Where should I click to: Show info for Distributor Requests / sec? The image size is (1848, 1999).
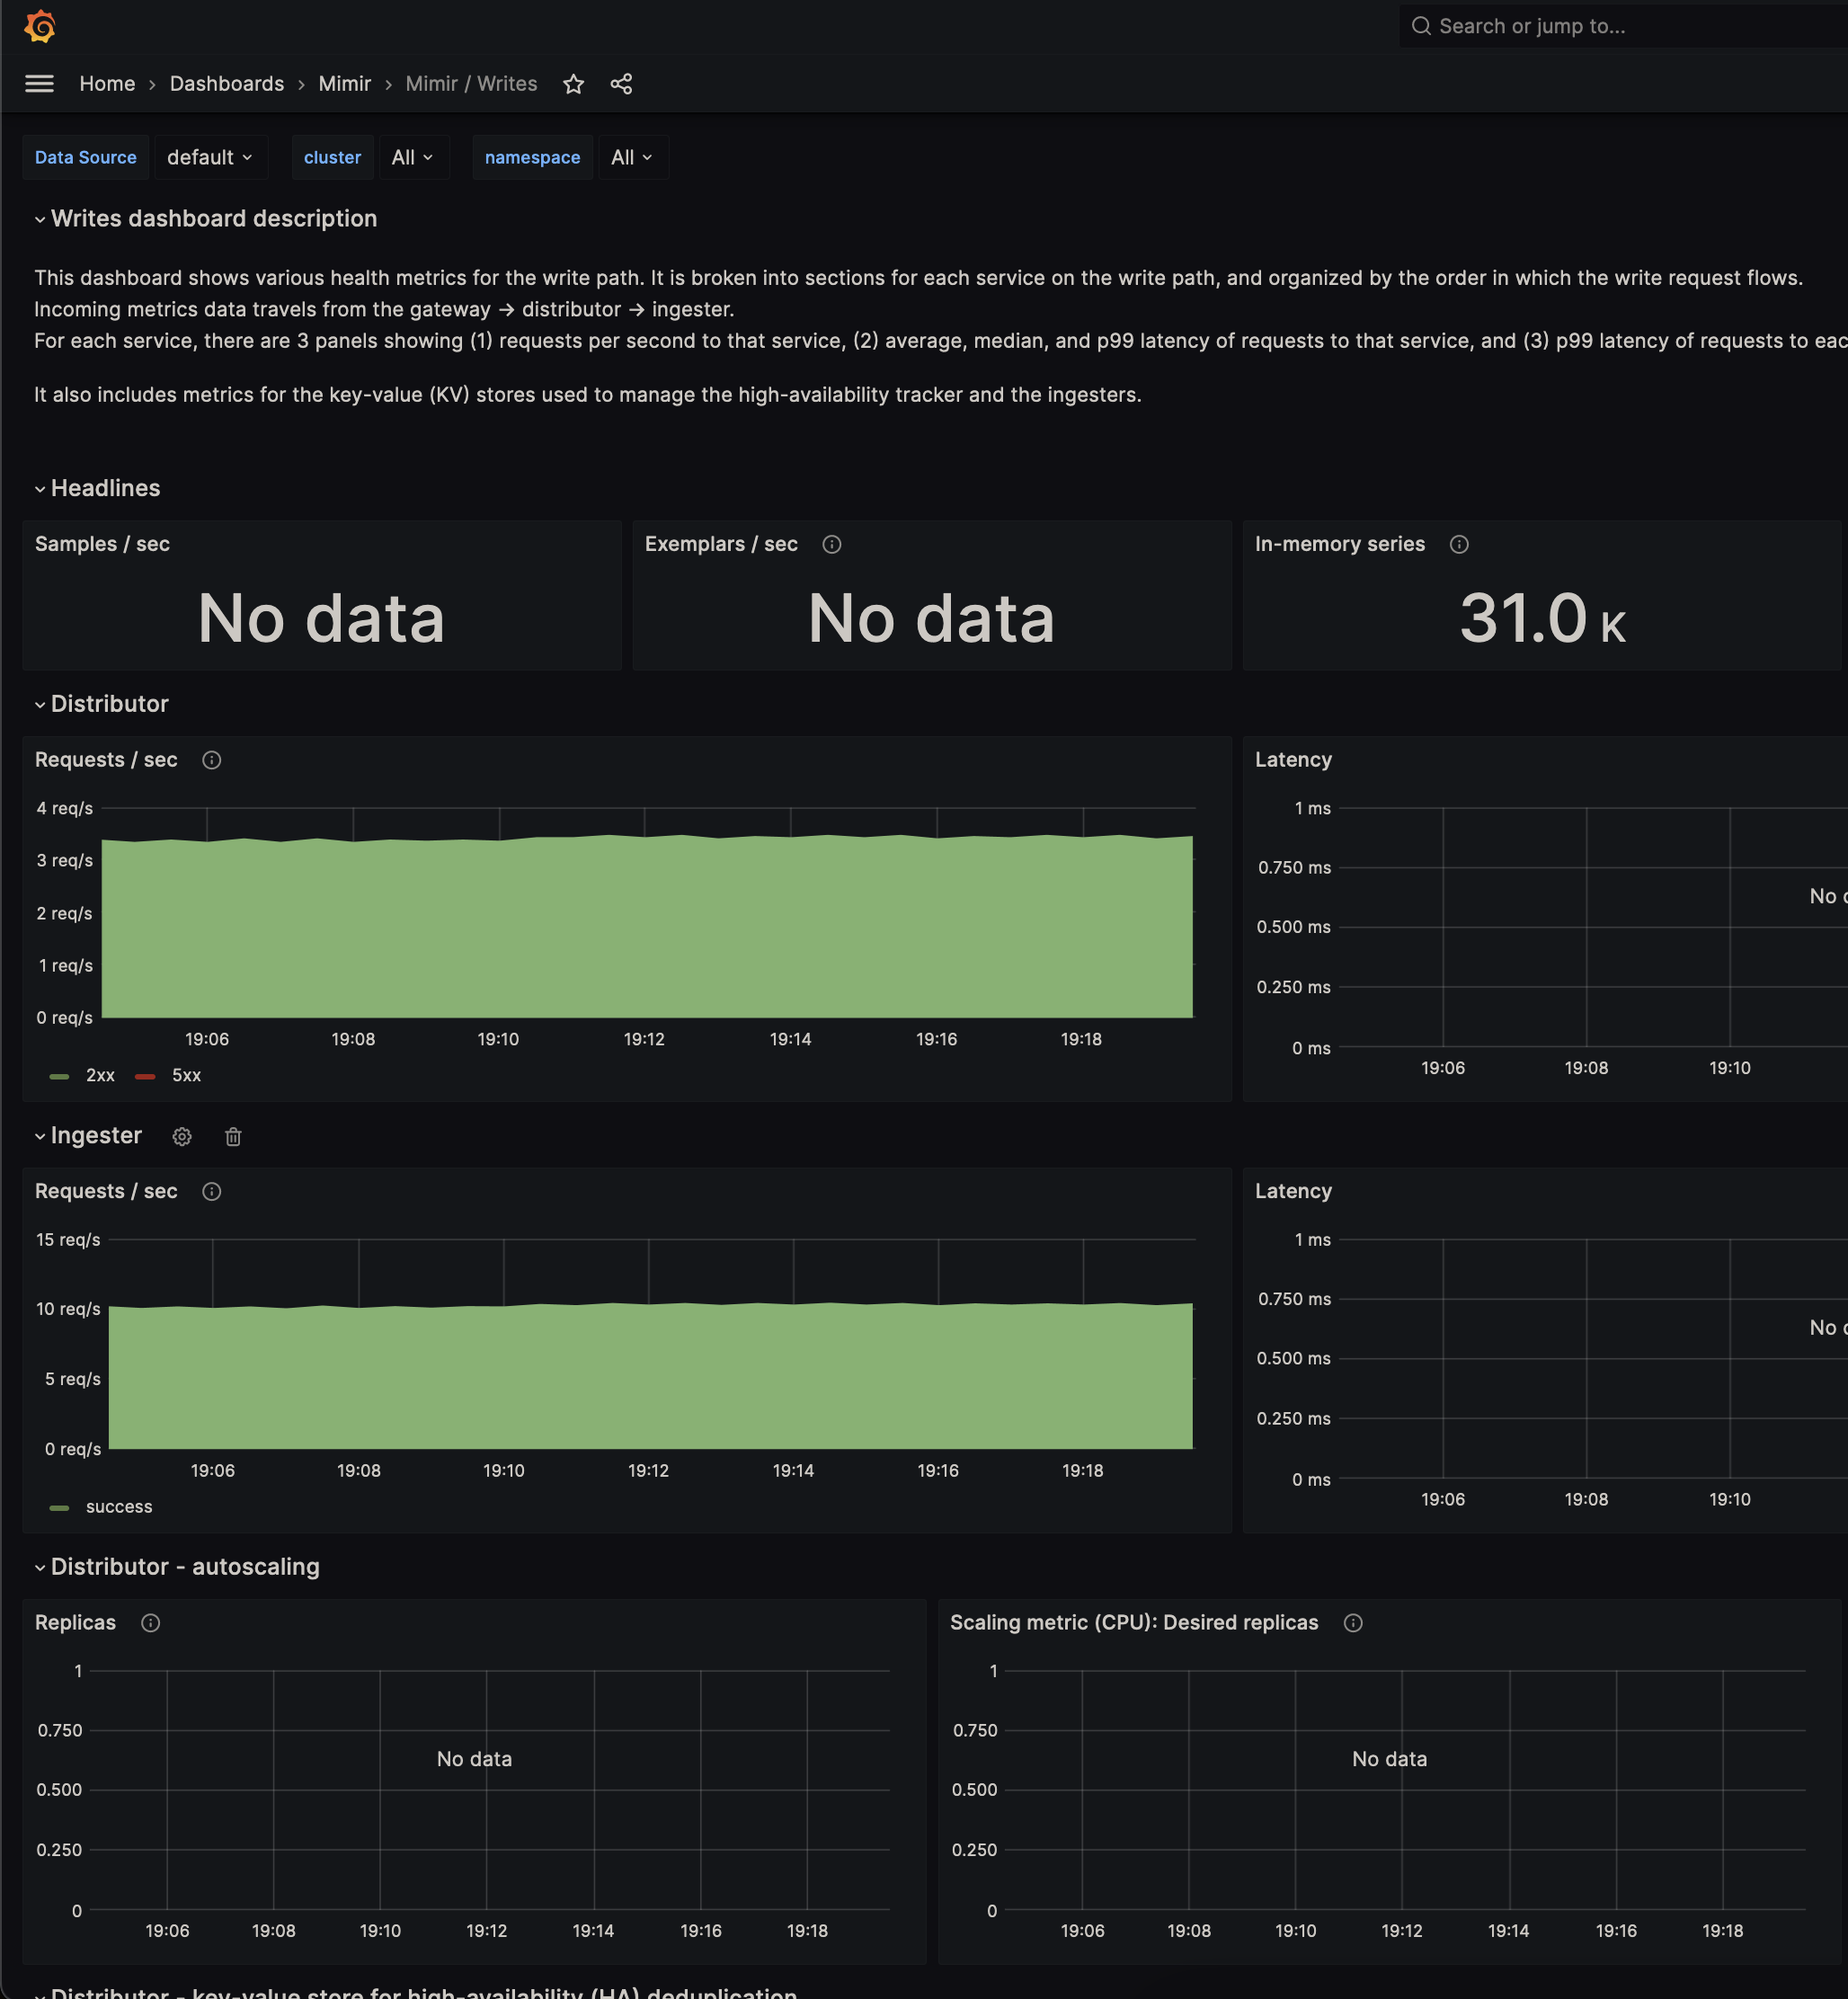click(x=211, y=760)
